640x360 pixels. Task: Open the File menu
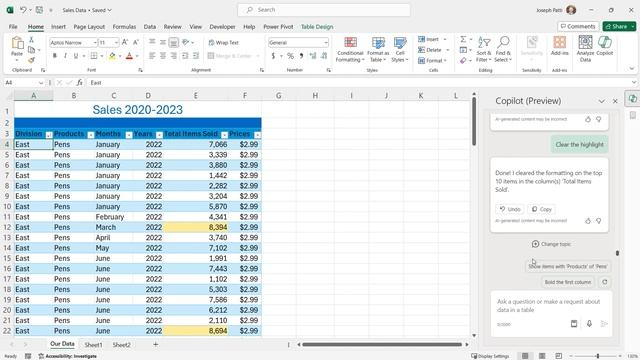(13, 27)
